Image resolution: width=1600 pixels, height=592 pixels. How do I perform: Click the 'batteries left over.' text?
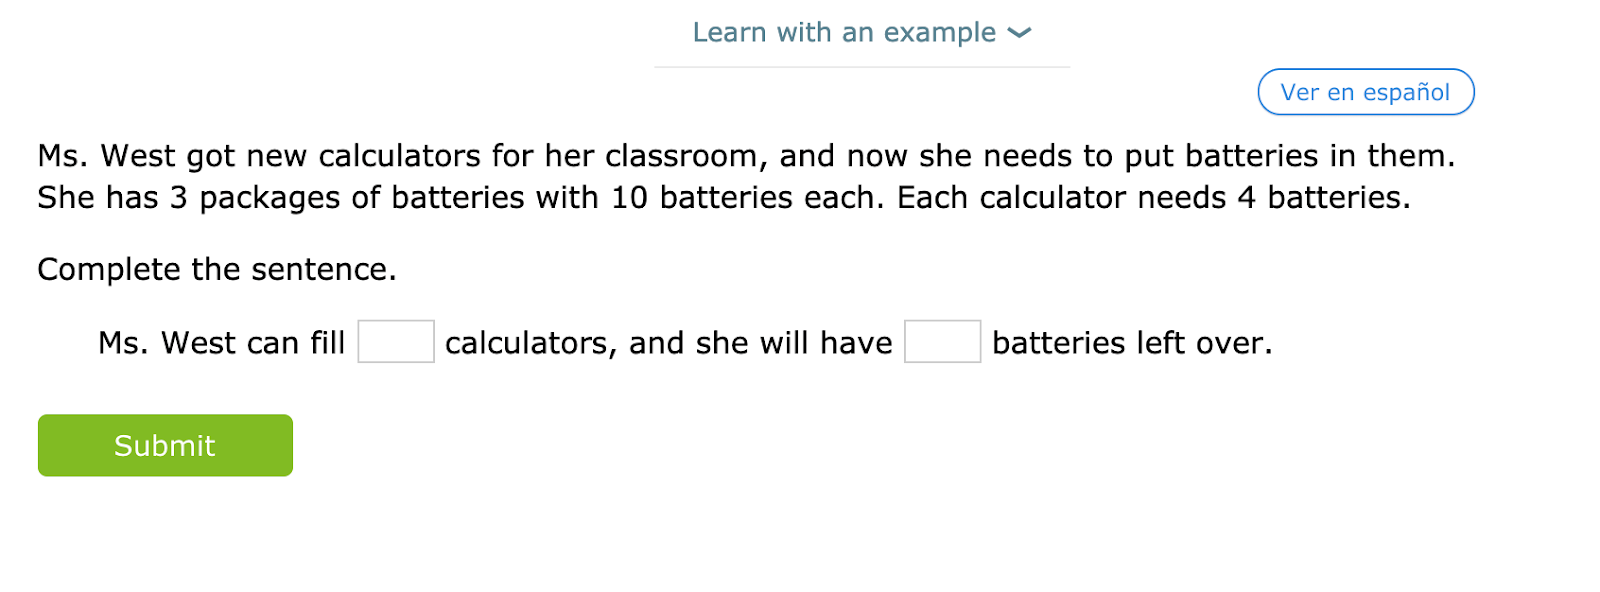[x=1132, y=343]
